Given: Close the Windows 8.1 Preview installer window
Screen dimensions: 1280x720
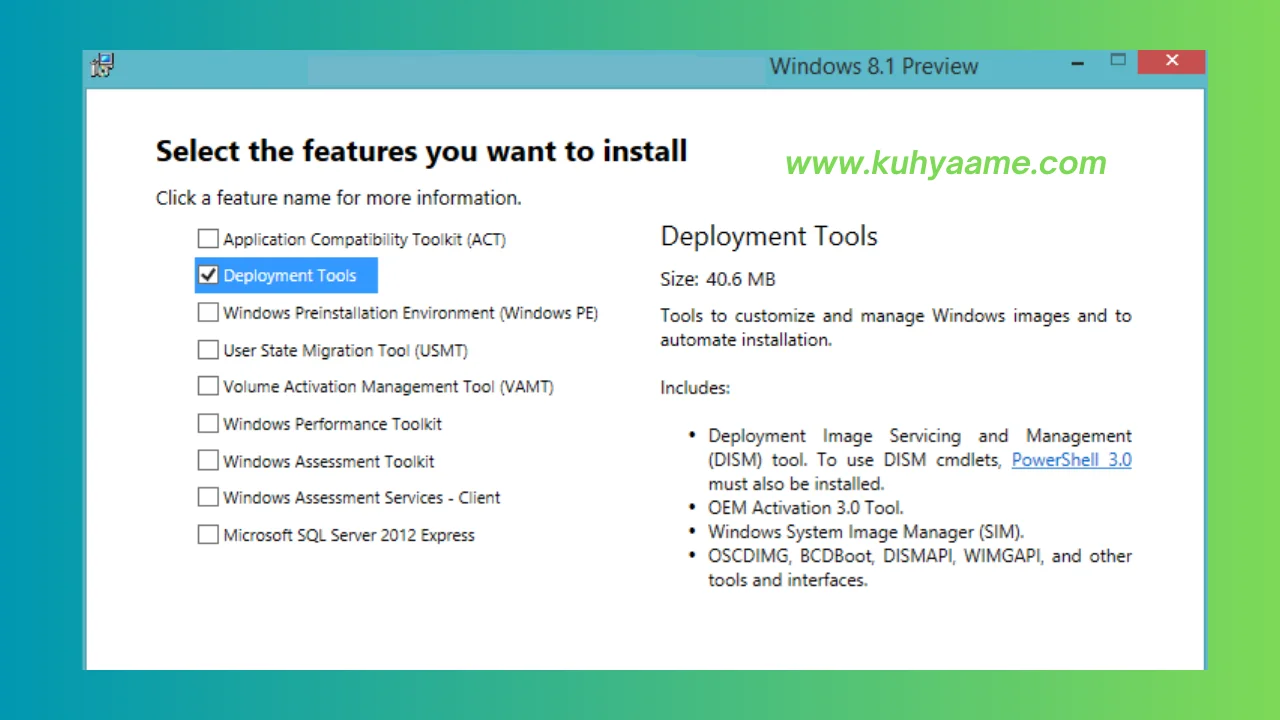Looking at the screenshot, I should click(1172, 61).
